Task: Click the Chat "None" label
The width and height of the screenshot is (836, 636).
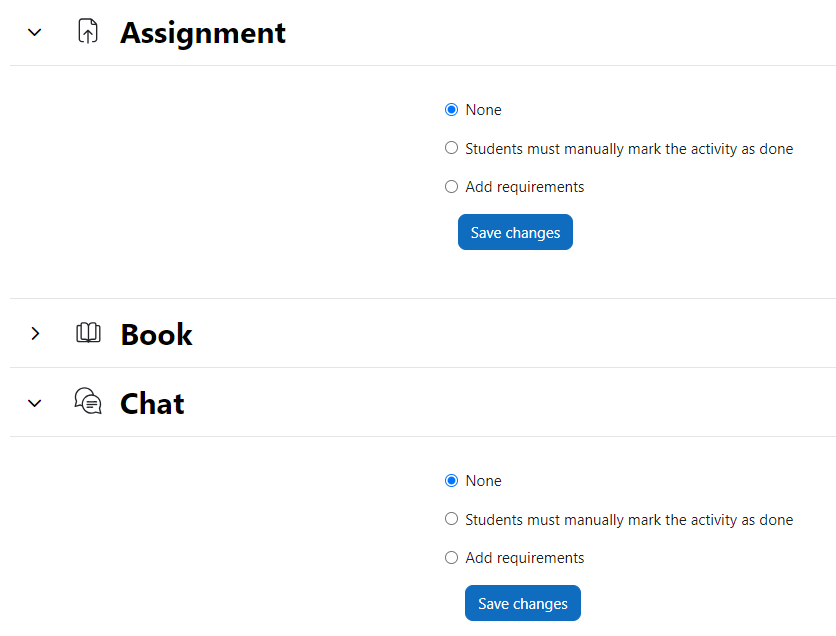Action: pyautogui.click(x=483, y=481)
